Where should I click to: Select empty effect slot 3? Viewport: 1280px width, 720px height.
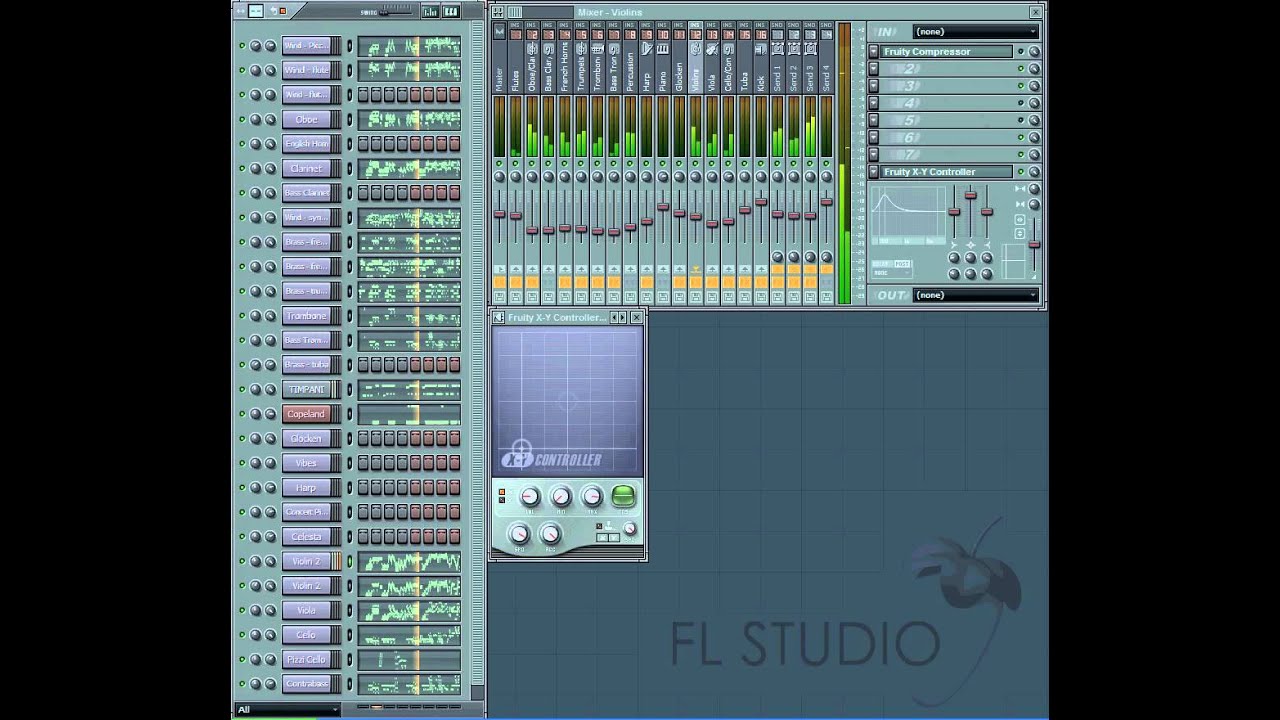tap(947, 86)
